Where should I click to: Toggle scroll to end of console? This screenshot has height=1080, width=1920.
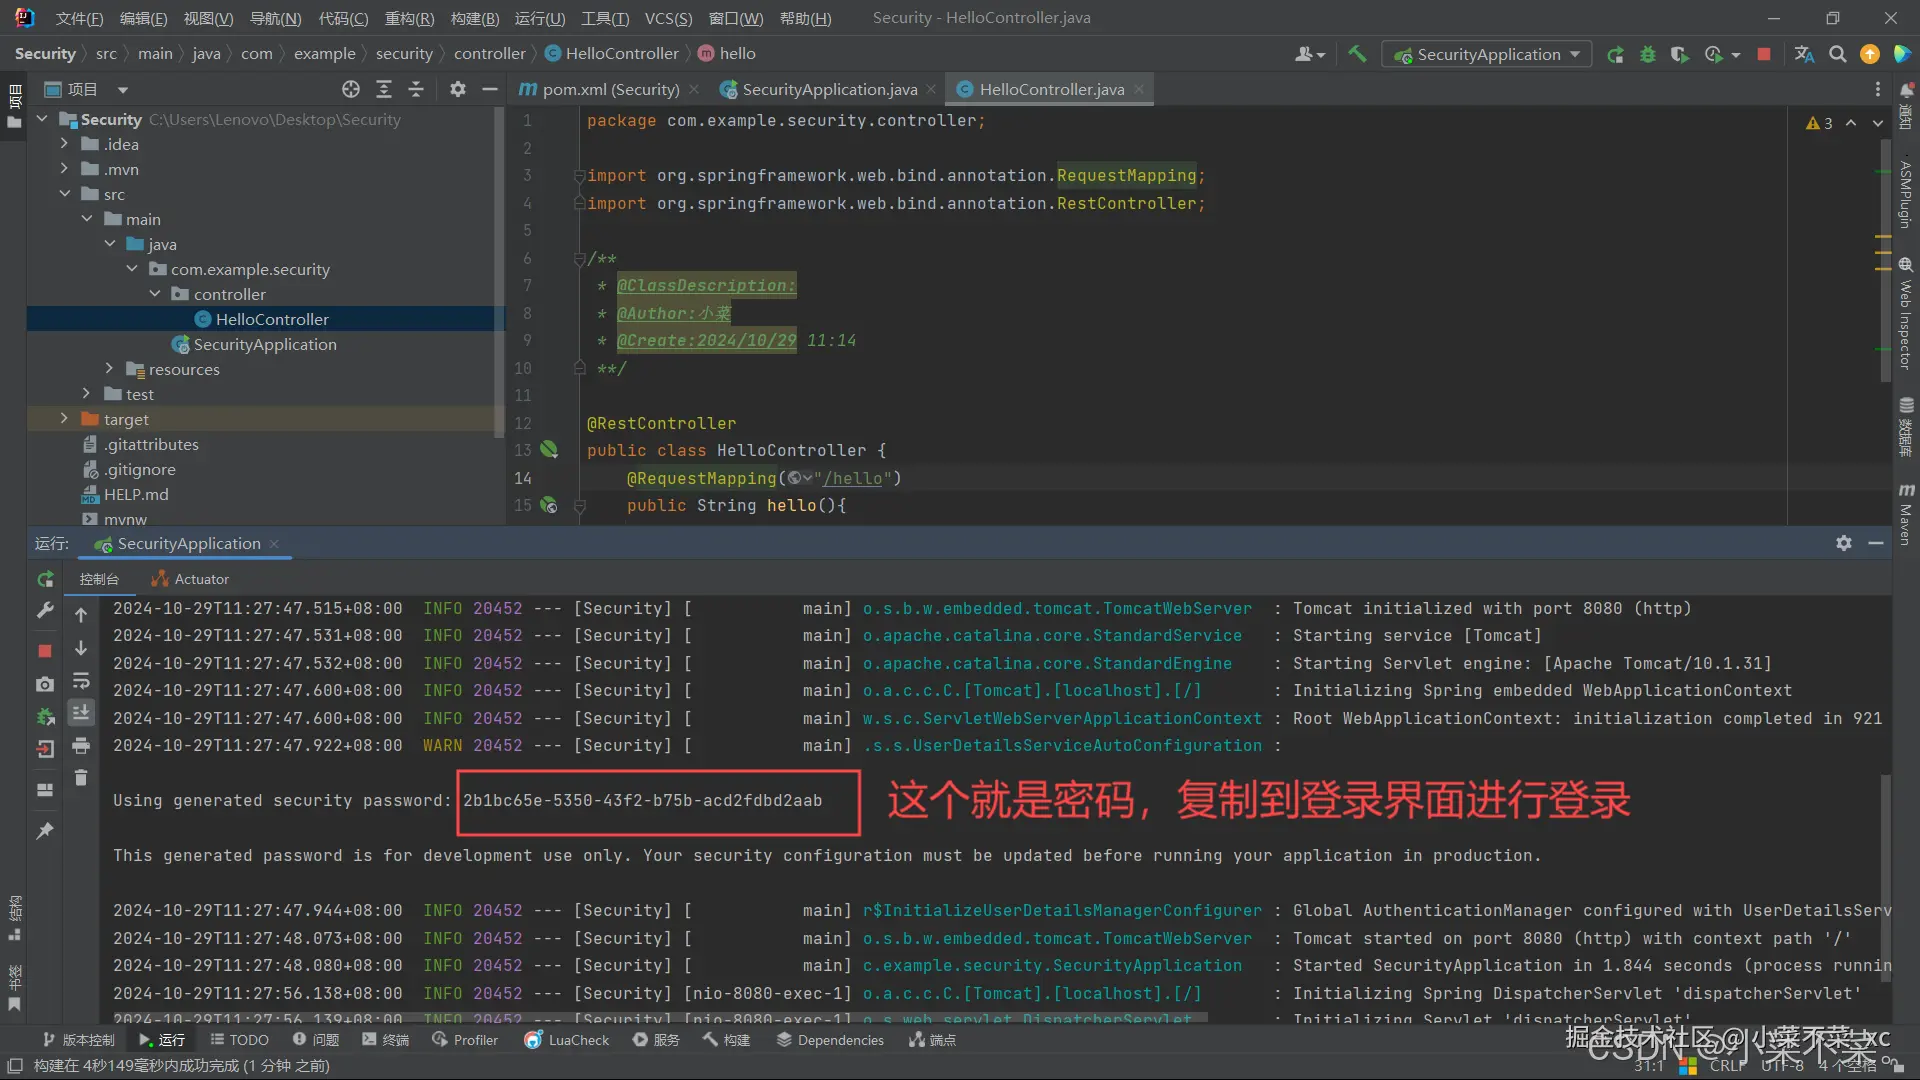81,713
